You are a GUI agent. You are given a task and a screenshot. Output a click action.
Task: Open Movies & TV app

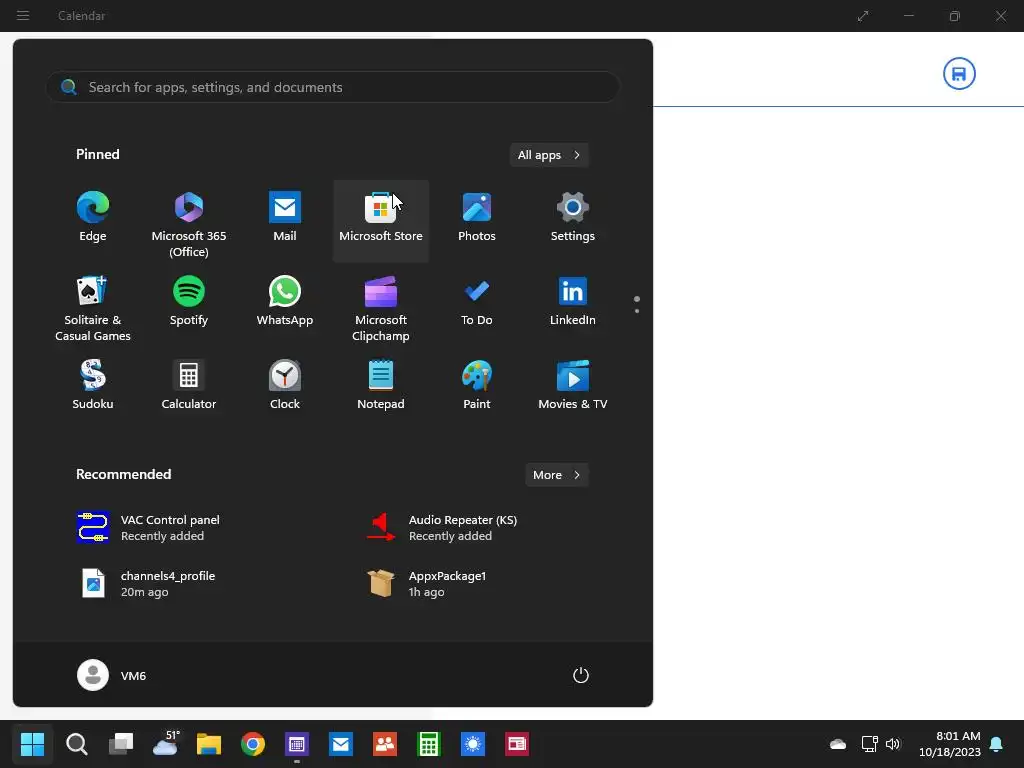point(573,385)
